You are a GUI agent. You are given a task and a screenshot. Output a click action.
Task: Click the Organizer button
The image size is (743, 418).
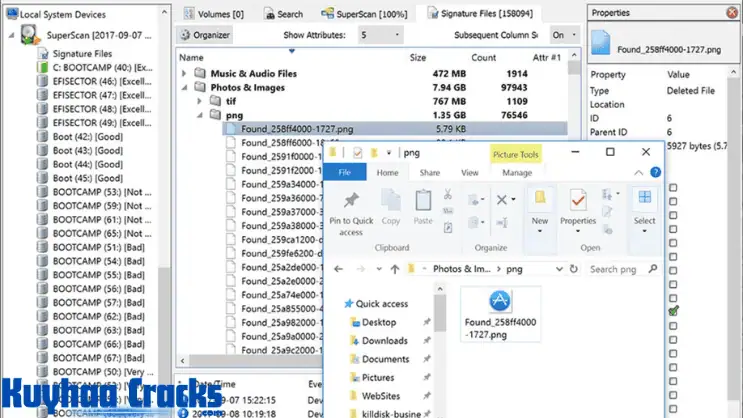[x=205, y=35]
